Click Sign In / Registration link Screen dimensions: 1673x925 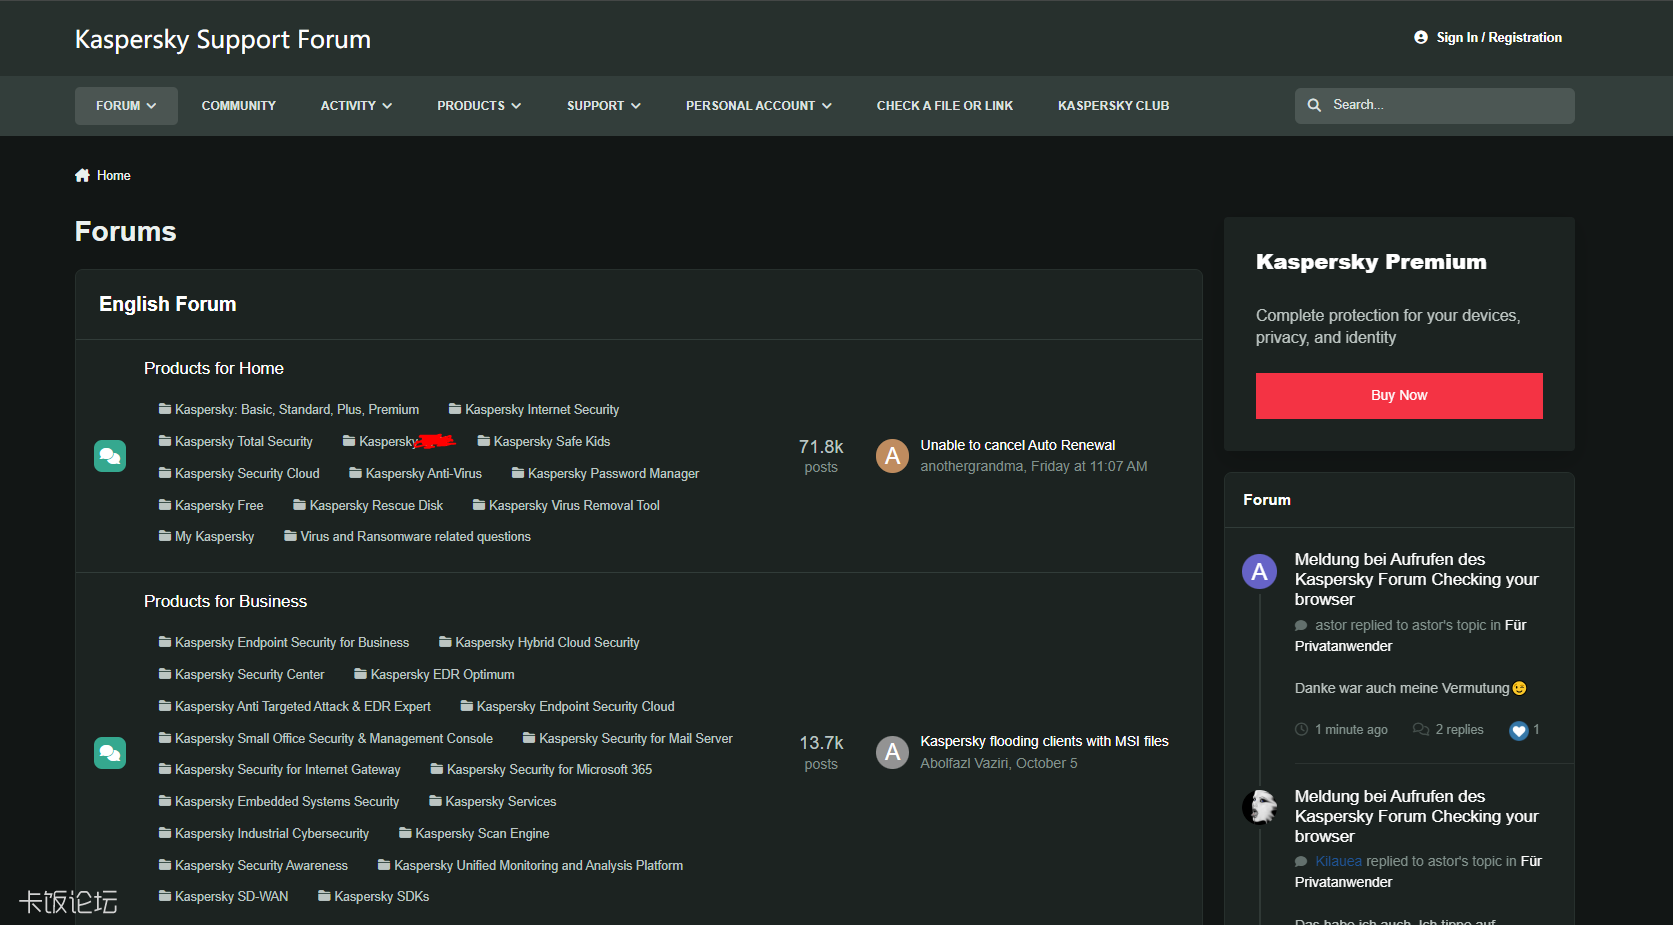point(1499,37)
